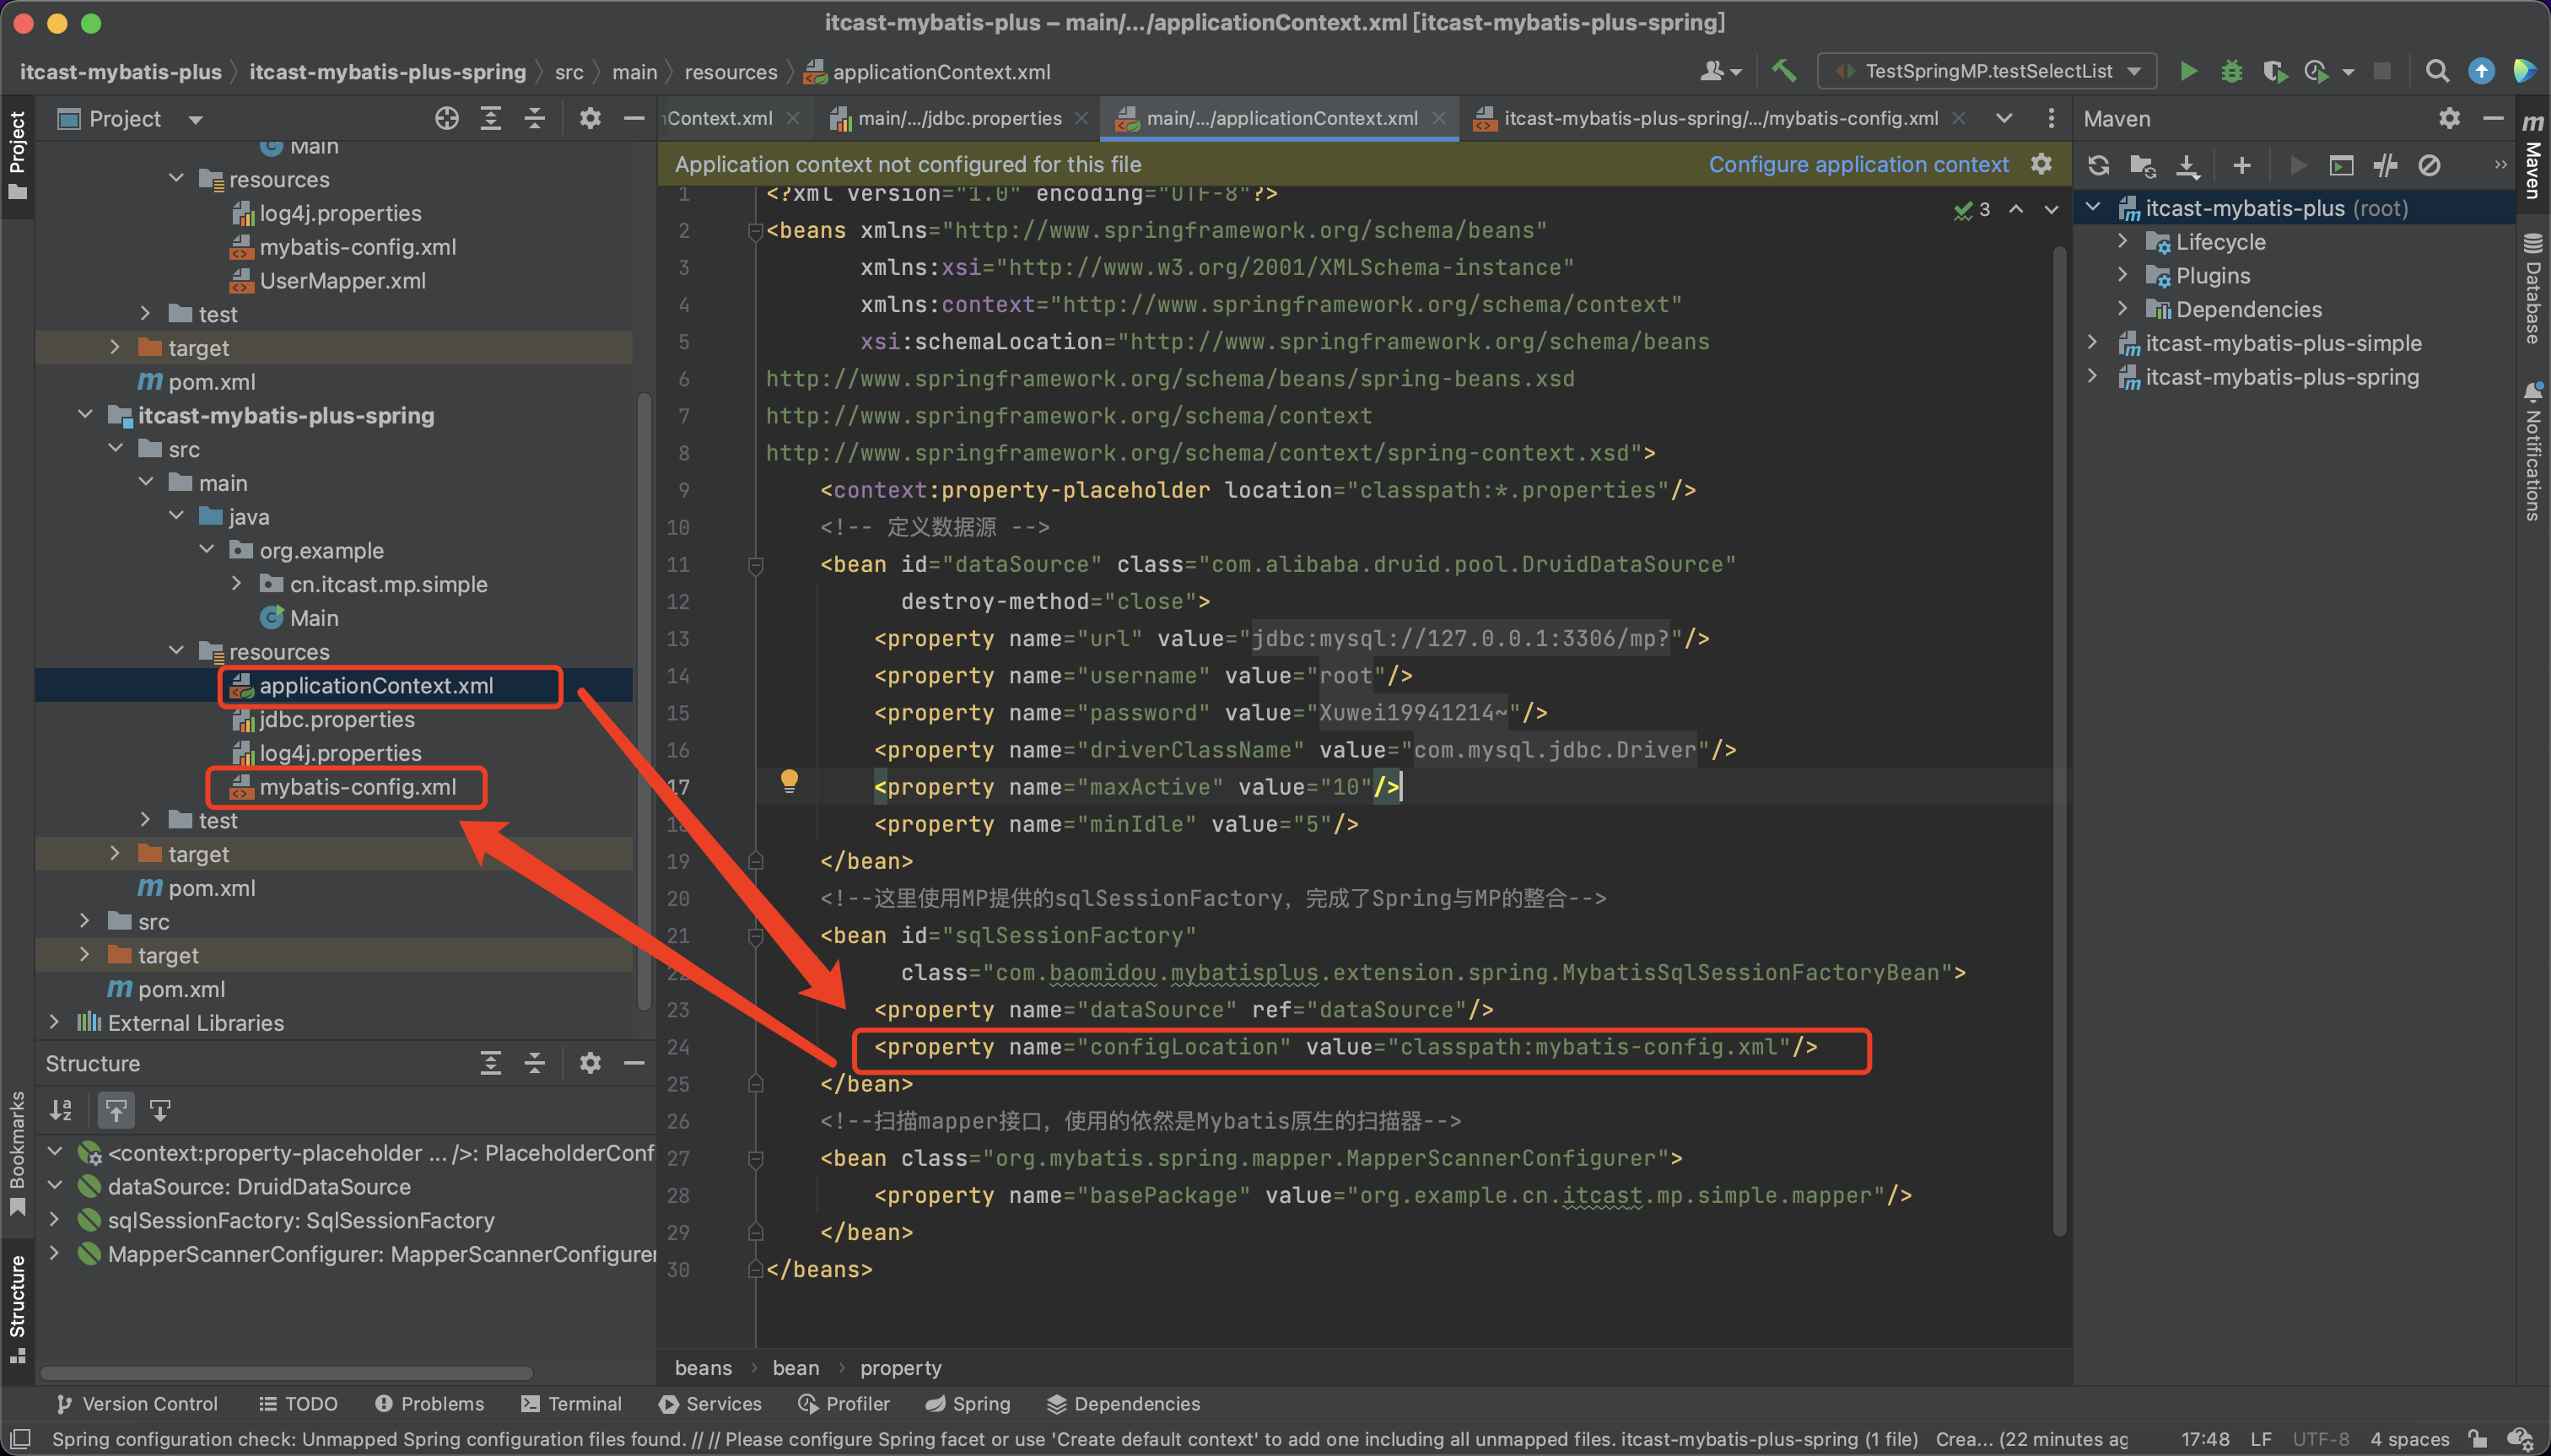Viewport: 2551px width, 1456px height.
Task: Open the Terminal tool window tab
Action: [572, 1403]
